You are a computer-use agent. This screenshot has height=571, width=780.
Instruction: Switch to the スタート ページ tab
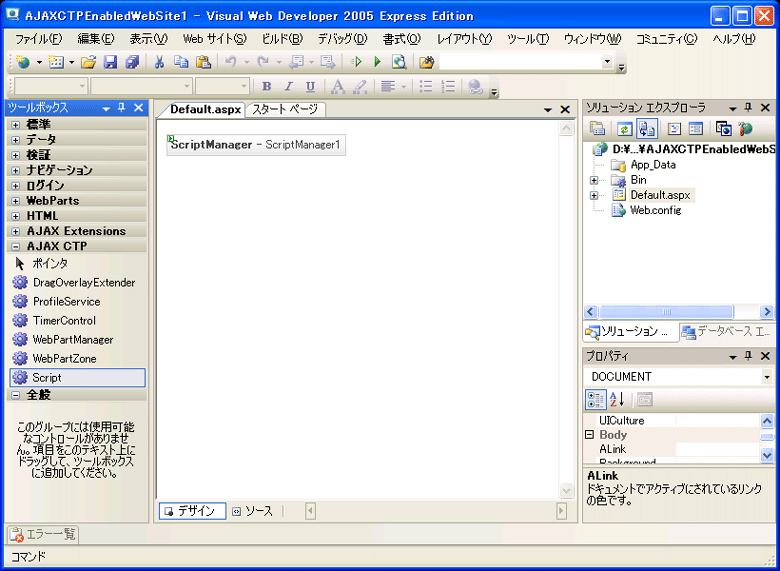click(x=285, y=109)
